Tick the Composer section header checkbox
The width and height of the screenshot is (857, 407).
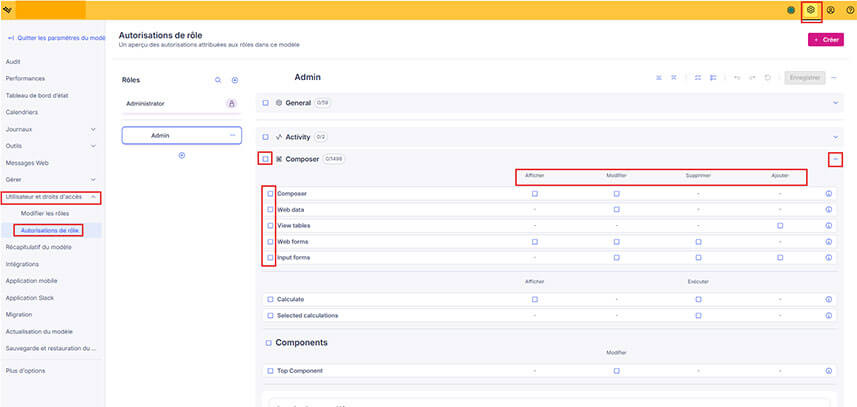click(266, 159)
